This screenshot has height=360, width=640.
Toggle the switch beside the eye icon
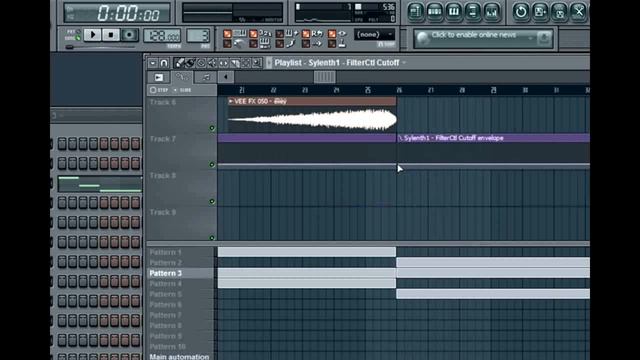(x=332, y=34)
